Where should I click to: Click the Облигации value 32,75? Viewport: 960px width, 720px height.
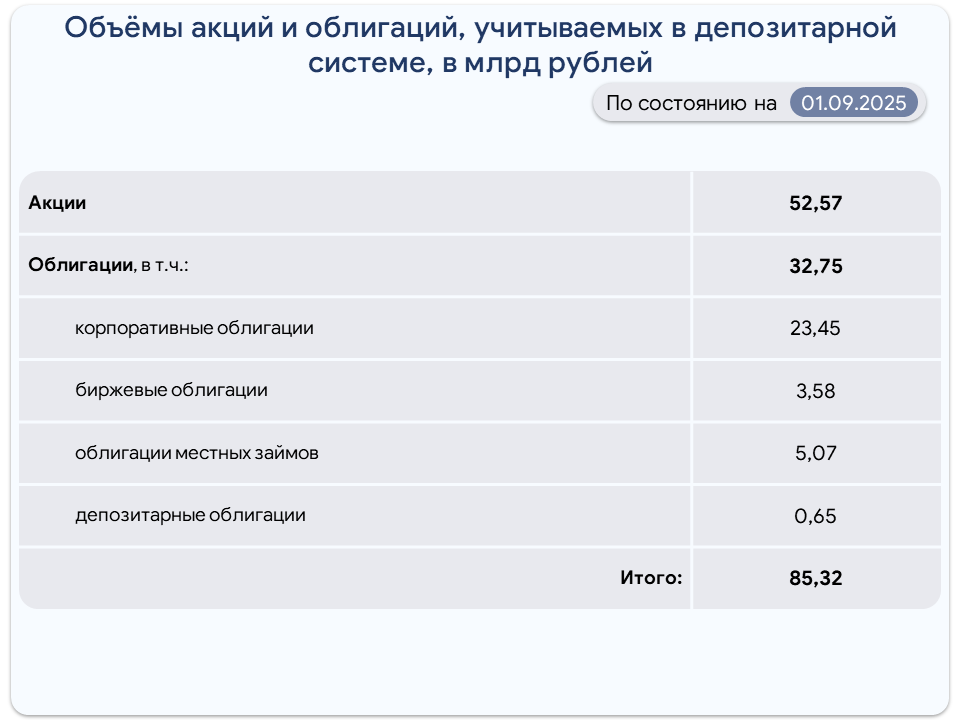tap(815, 266)
